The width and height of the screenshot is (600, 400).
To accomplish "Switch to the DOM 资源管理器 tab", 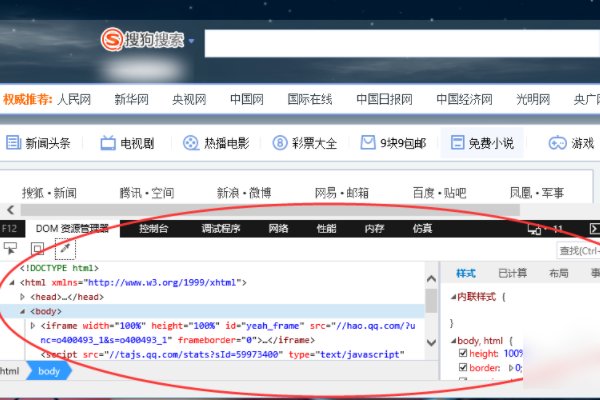I will pos(72,229).
